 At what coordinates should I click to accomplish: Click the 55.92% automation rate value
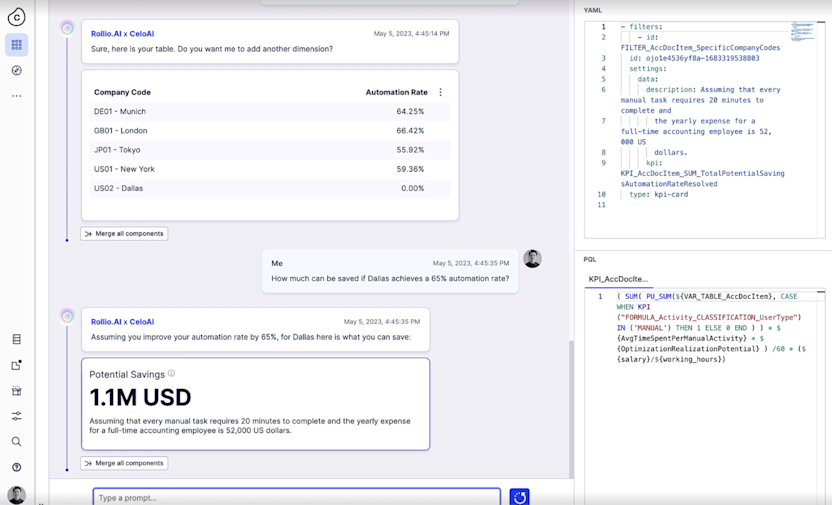[410, 150]
